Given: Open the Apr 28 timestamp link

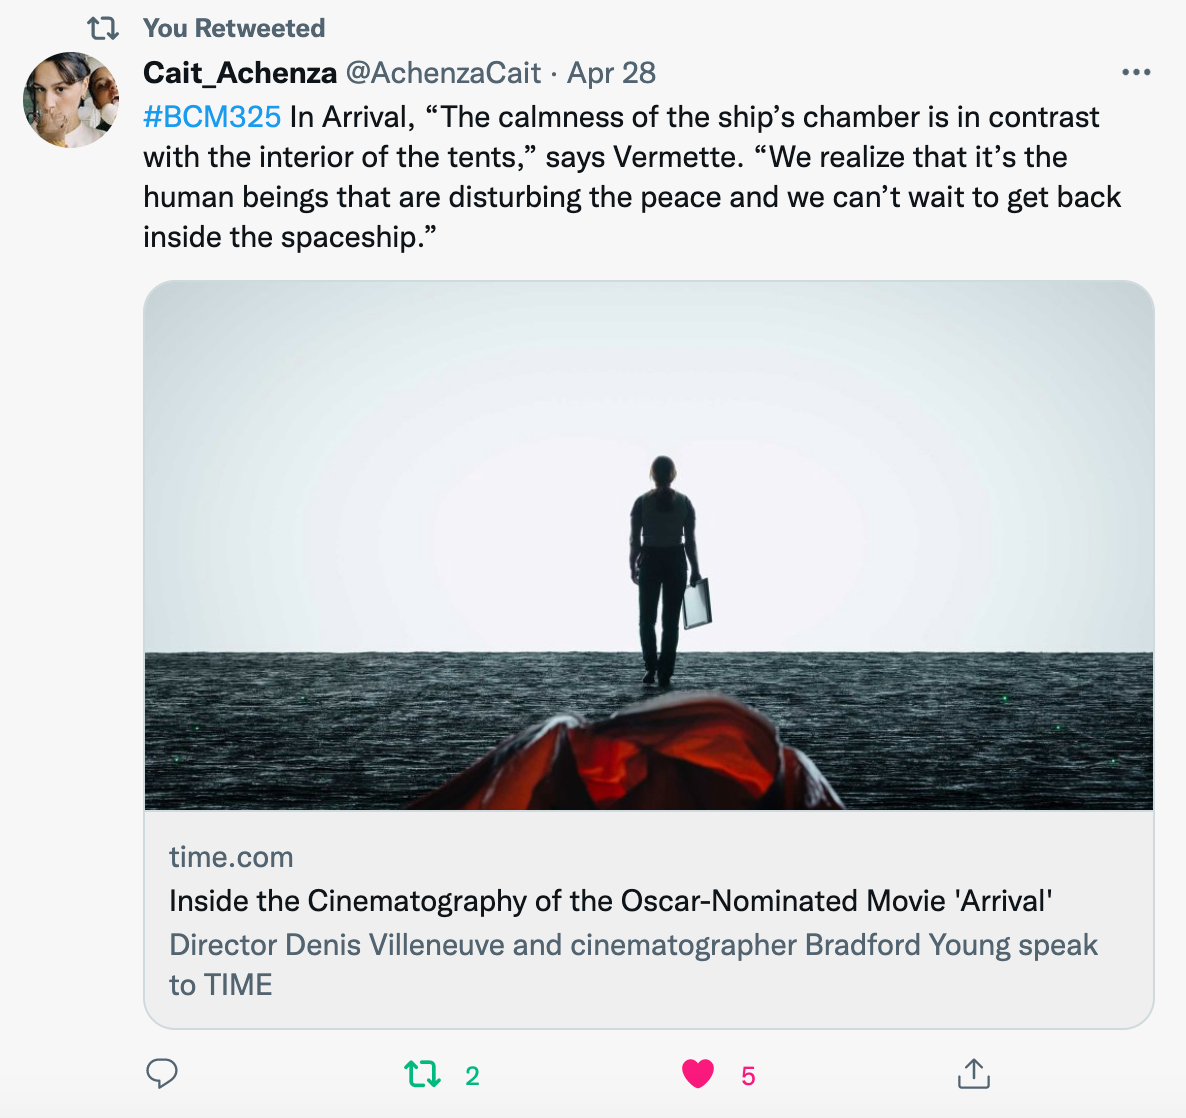Looking at the screenshot, I should click(611, 73).
